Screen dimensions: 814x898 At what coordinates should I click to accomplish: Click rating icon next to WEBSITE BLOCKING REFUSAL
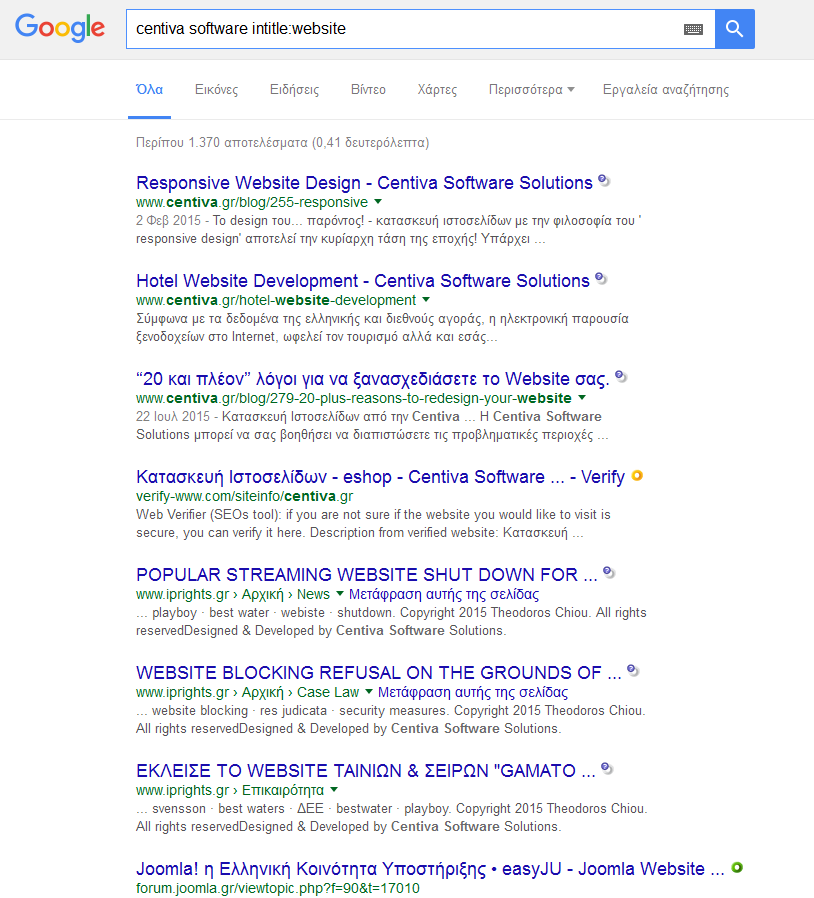633,671
